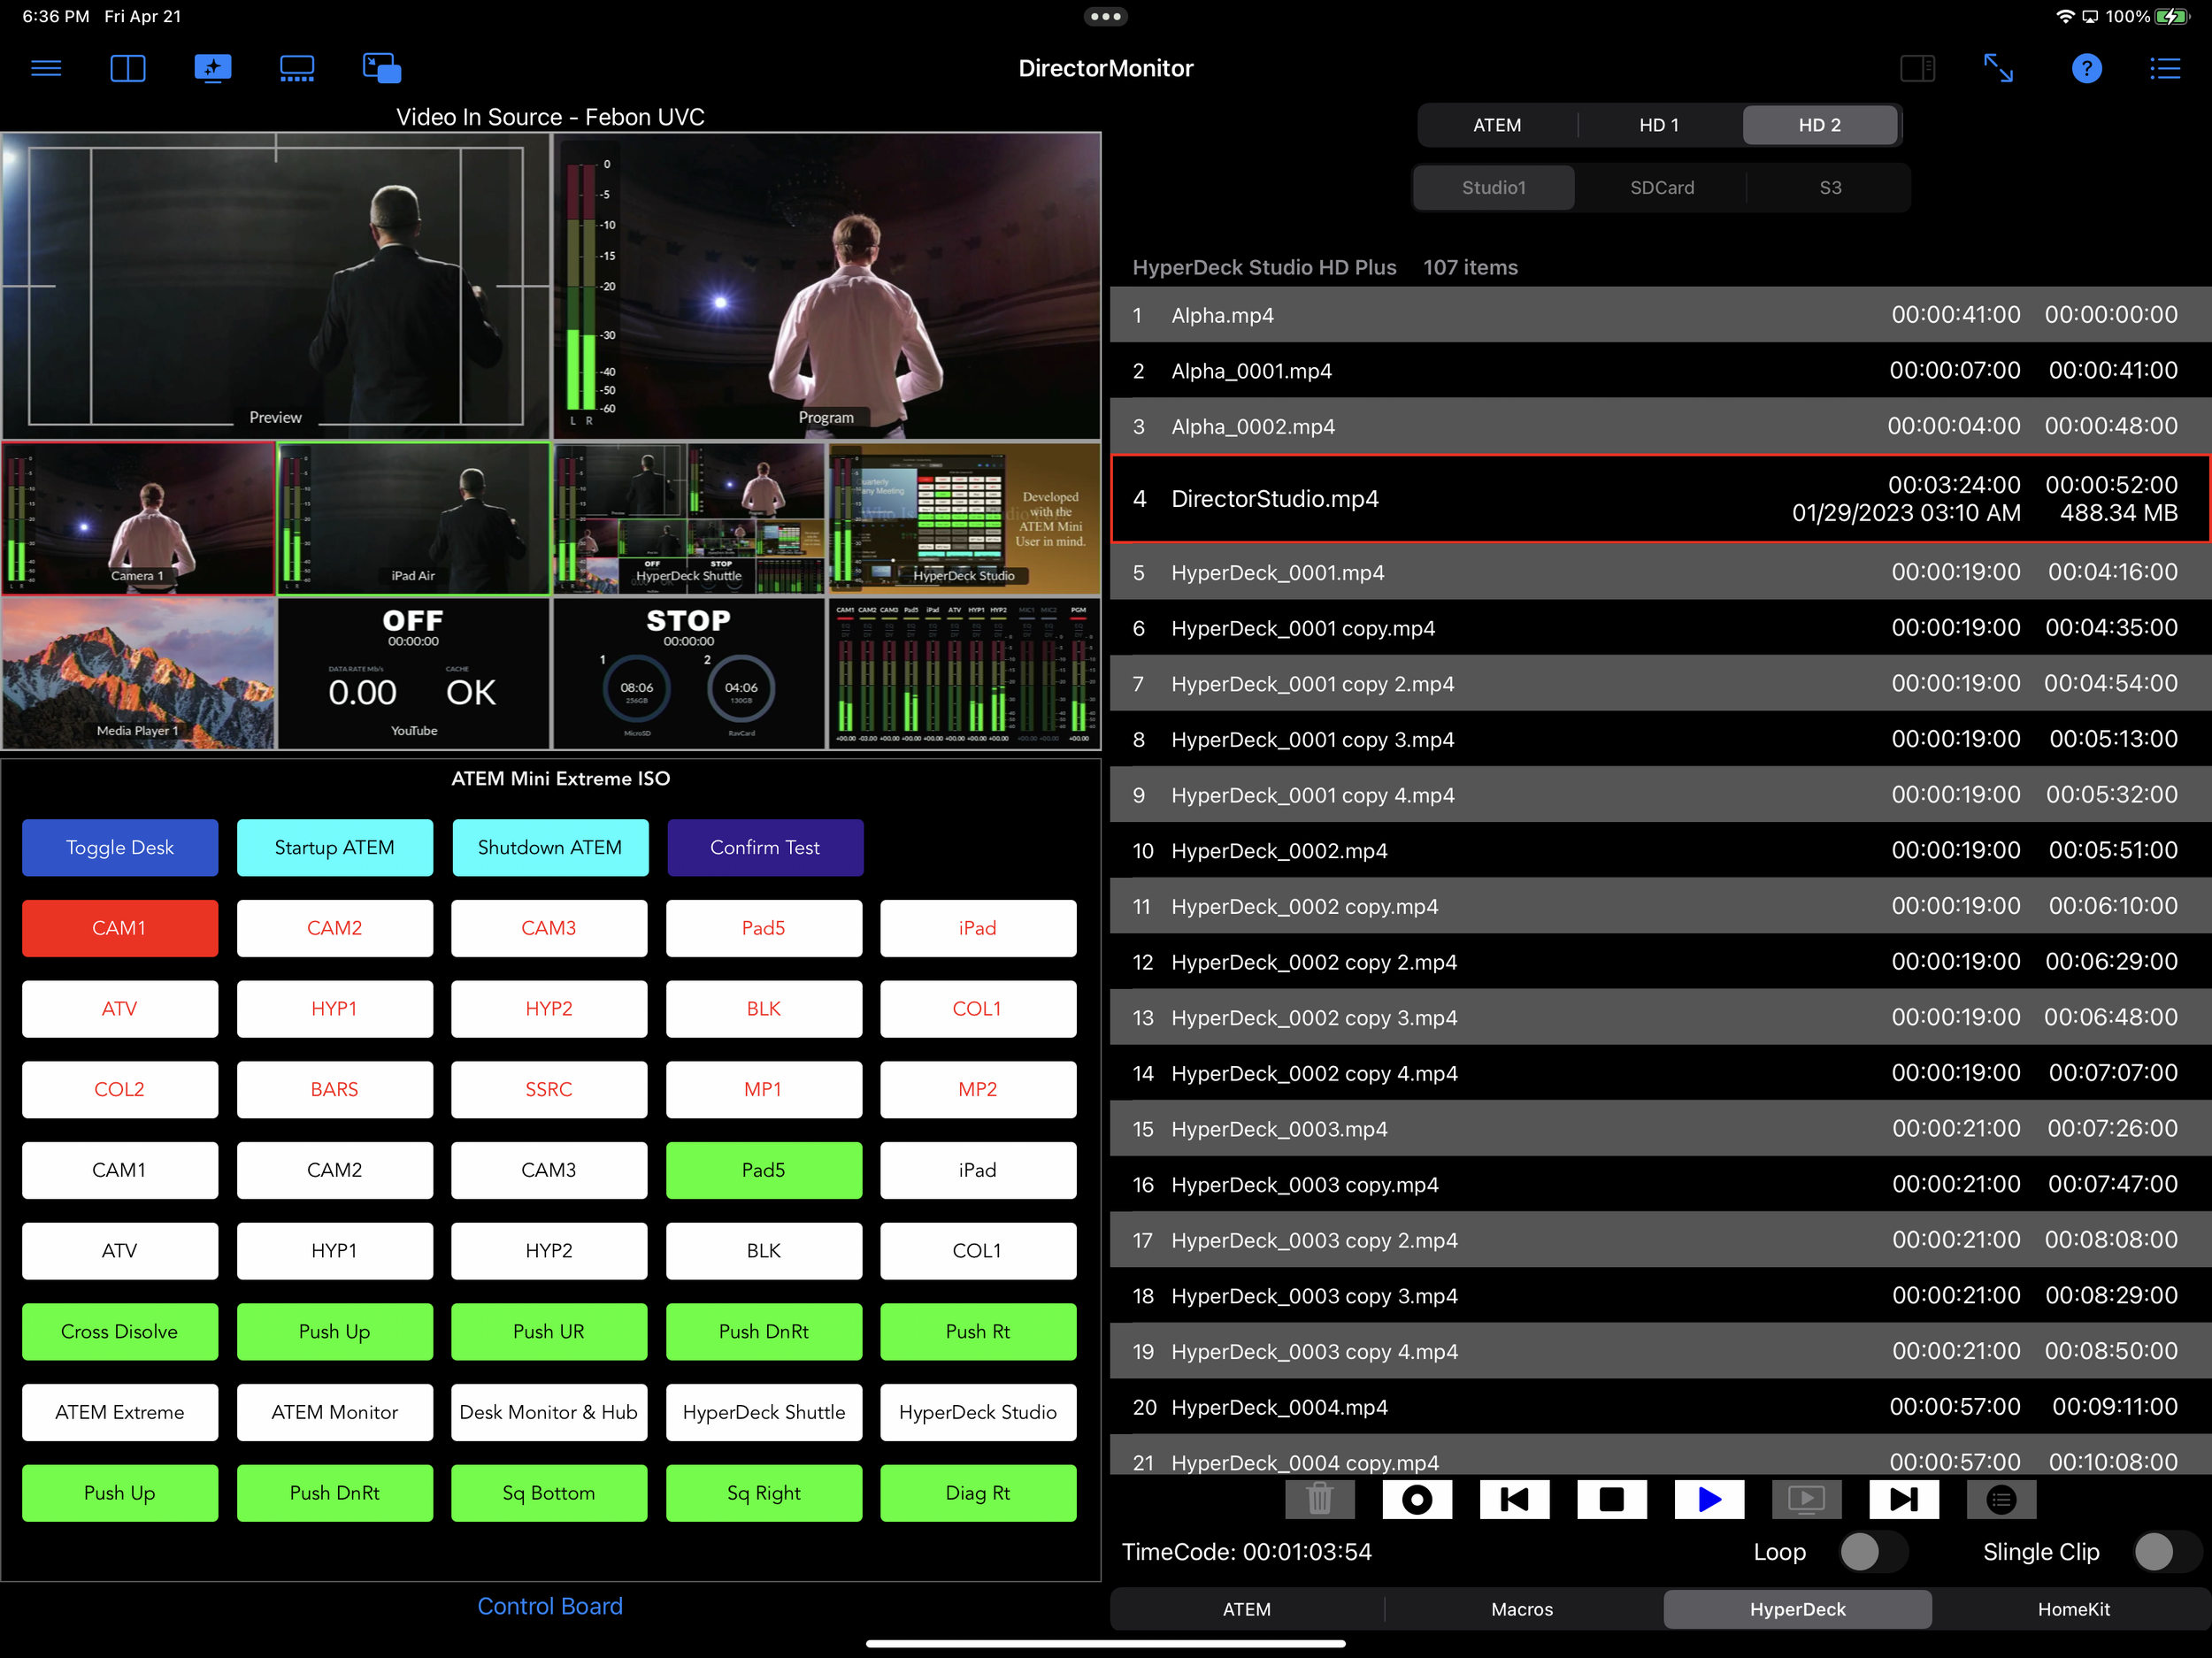Click the Wi-Fi status icon

click(x=2065, y=16)
